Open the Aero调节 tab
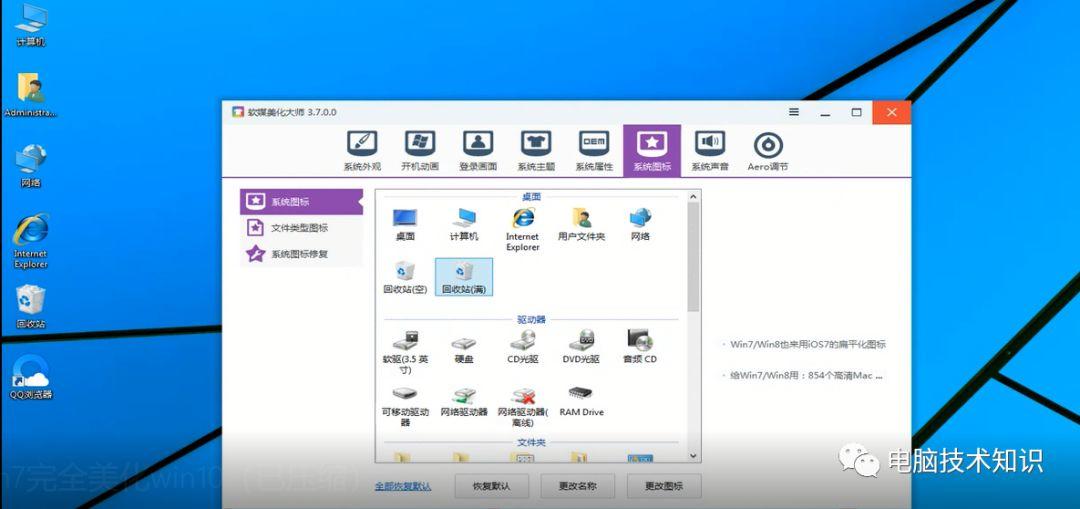Screen dimensions: 1080x509 click(768, 151)
